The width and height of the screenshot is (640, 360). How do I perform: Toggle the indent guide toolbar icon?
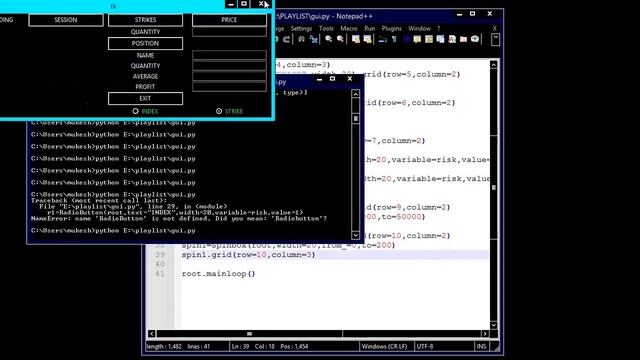pyautogui.click(x=407, y=39)
